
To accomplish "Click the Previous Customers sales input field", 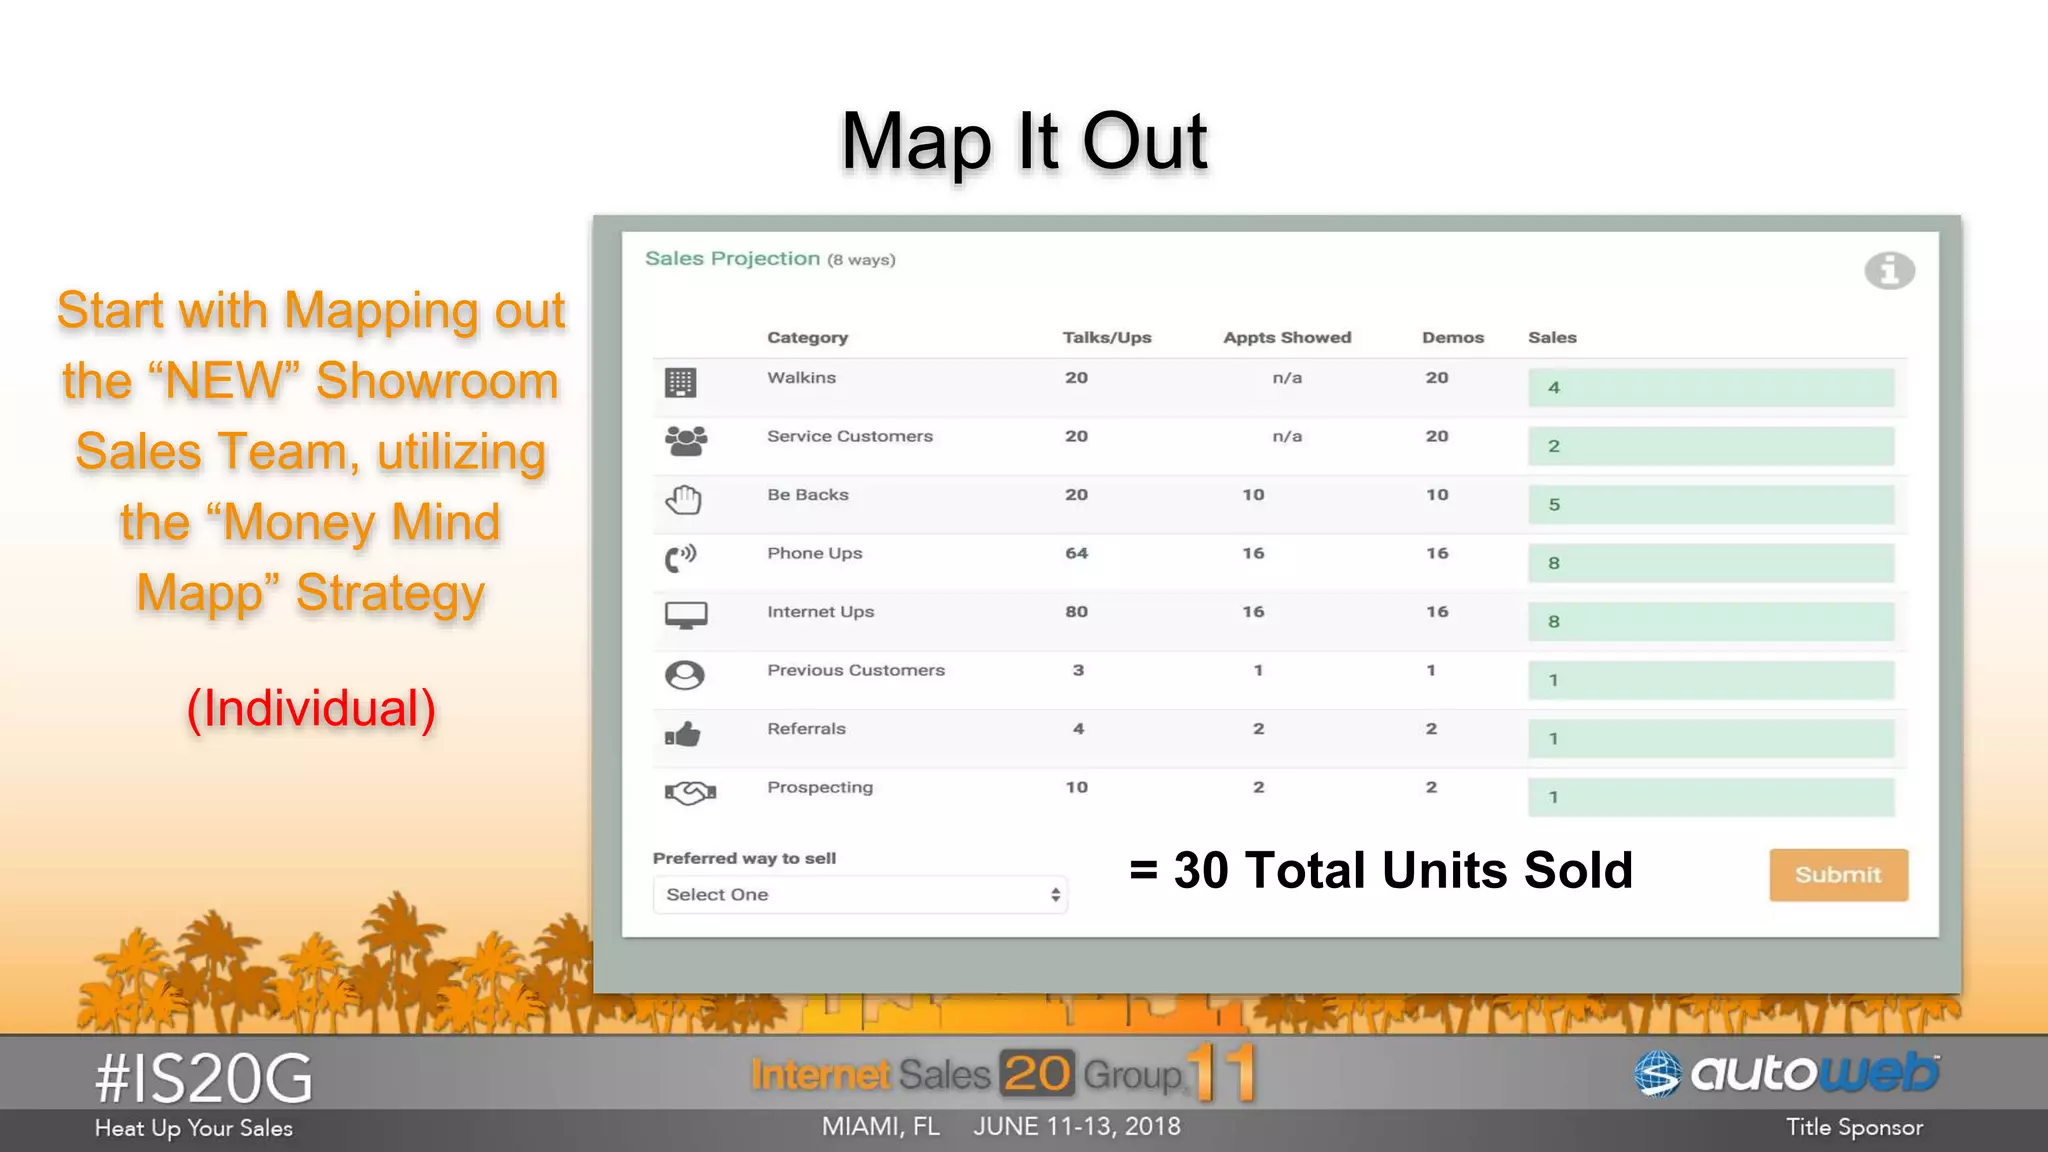I will click(x=1711, y=680).
